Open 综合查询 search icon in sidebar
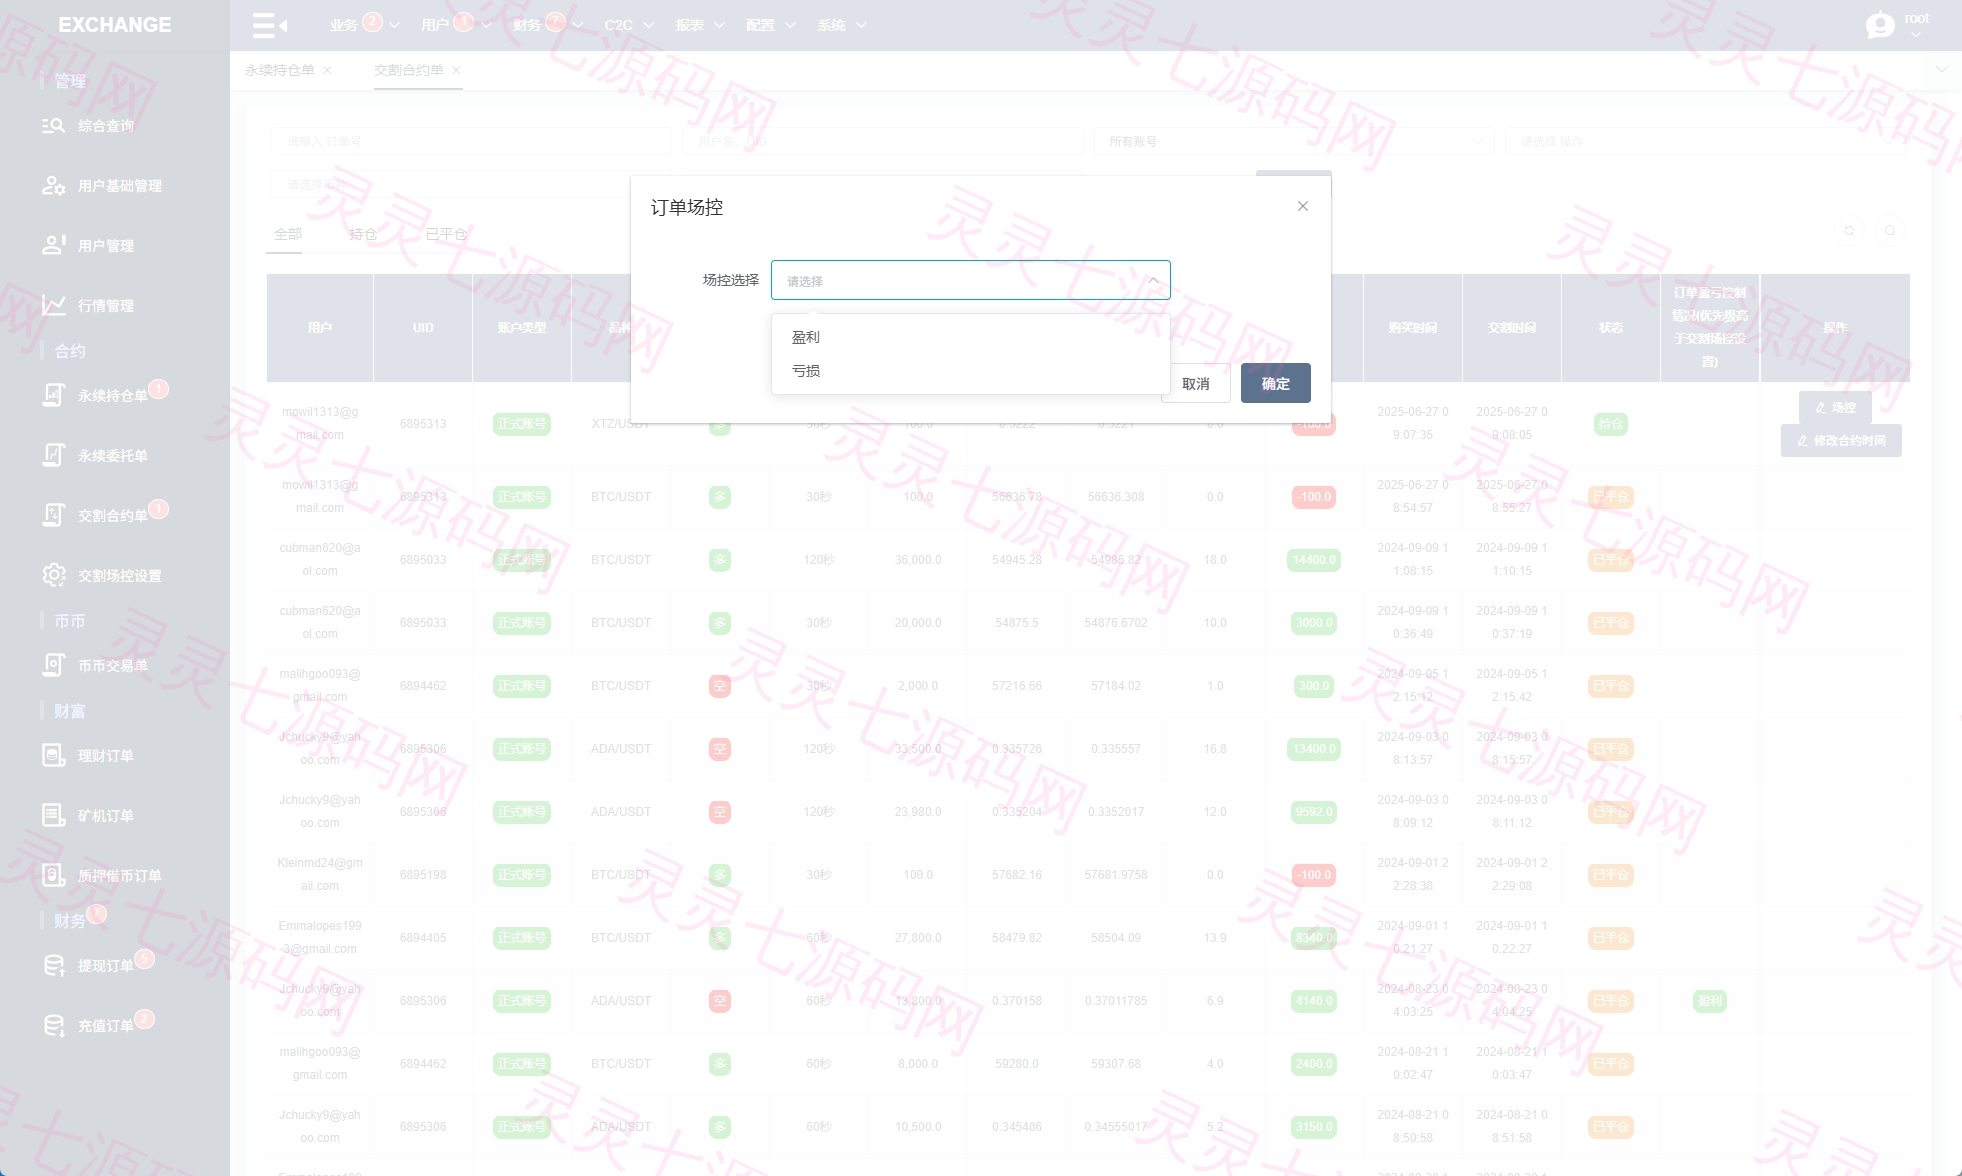 [x=53, y=126]
